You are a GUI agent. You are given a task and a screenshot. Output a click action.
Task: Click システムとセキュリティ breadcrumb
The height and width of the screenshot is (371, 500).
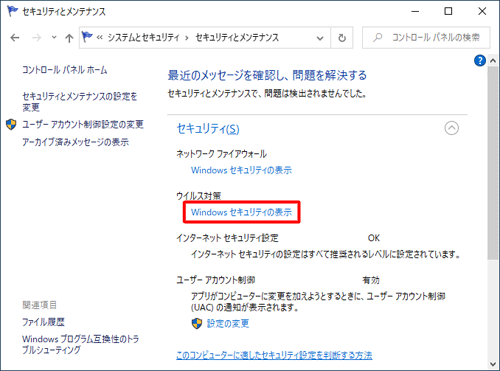pos(143,37)
